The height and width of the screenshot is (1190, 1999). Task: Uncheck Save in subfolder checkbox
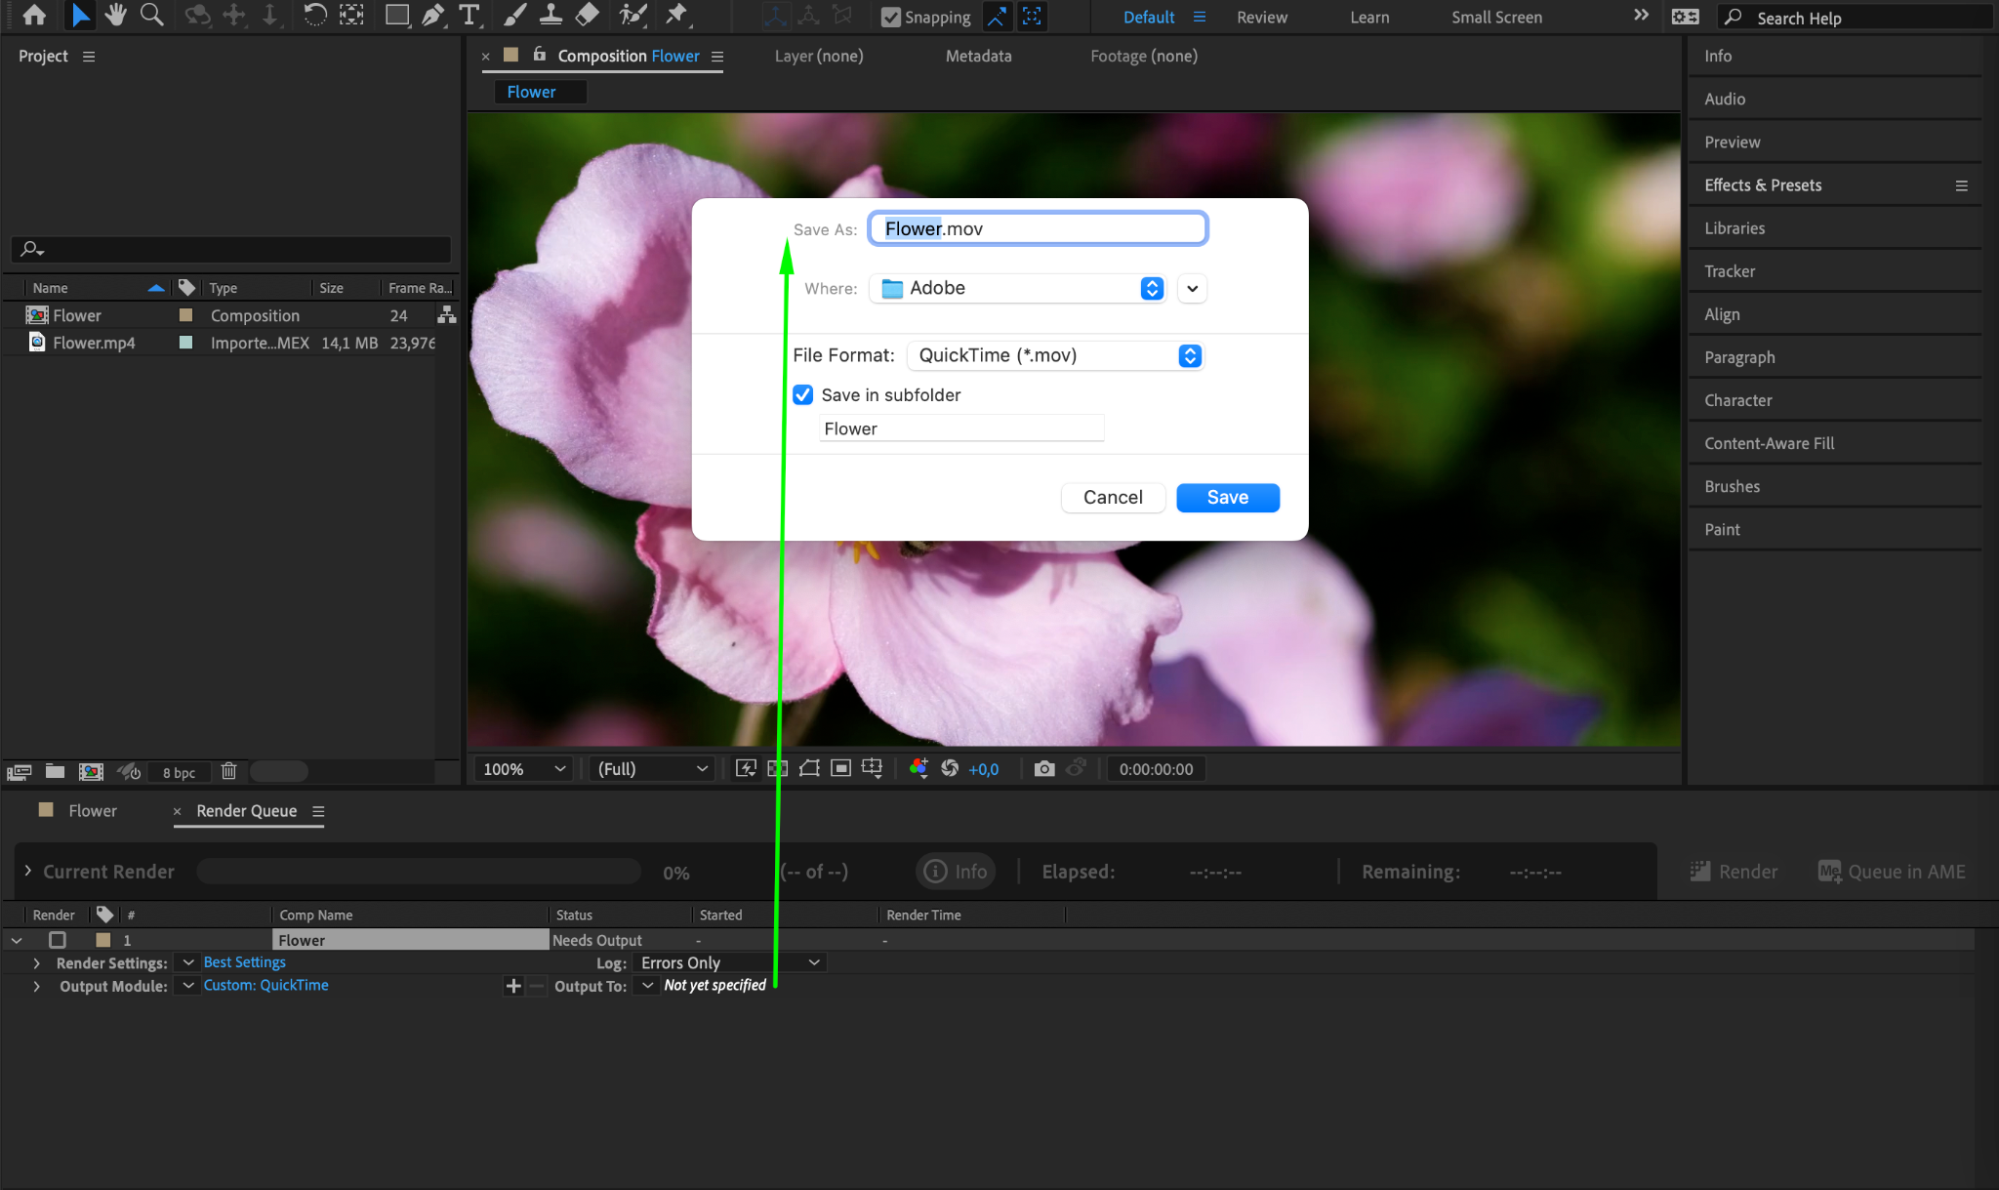pyautogui.click(x=803, y=395)
